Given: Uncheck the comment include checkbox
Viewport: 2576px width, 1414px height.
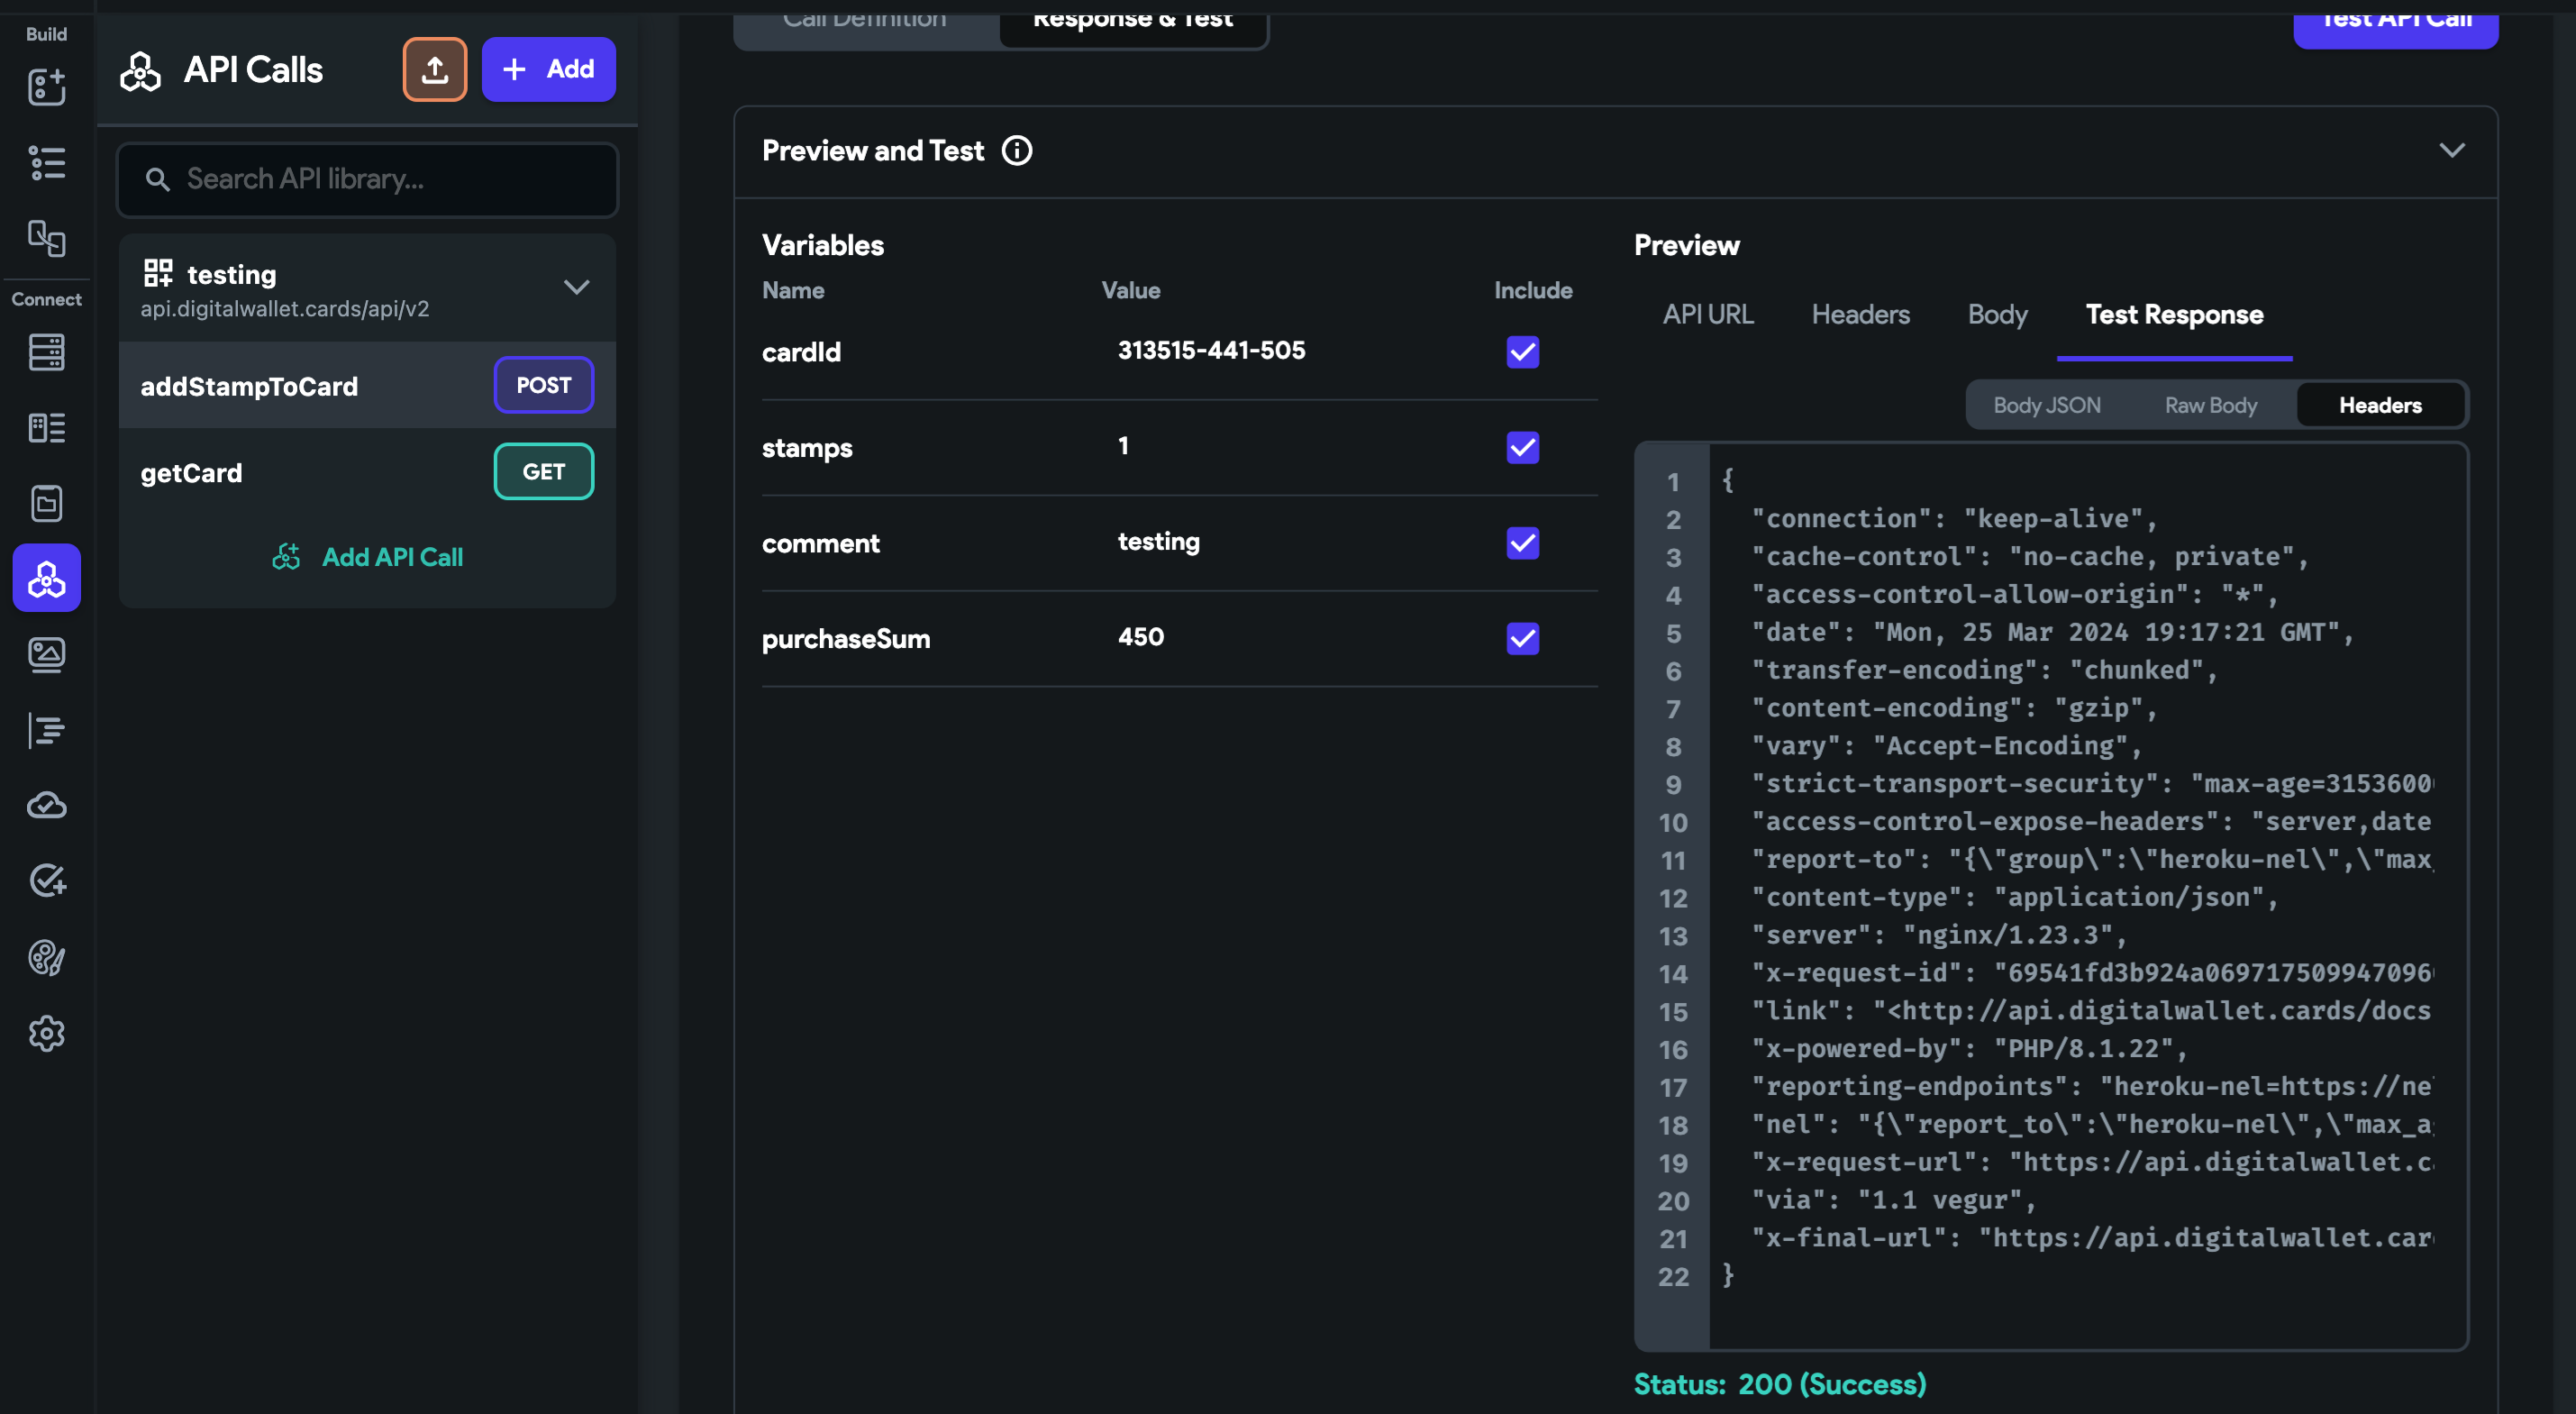Looking at the screenshot, I should pyautogui.click(x=1522, y=543).
